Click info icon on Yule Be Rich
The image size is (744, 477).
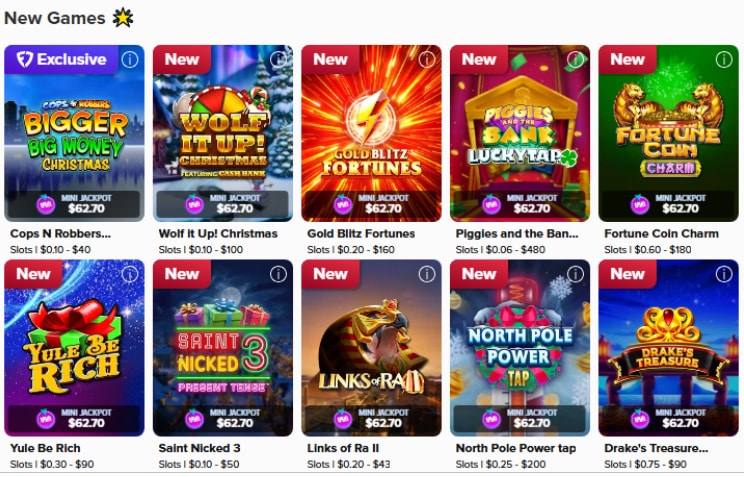(130, 274)
